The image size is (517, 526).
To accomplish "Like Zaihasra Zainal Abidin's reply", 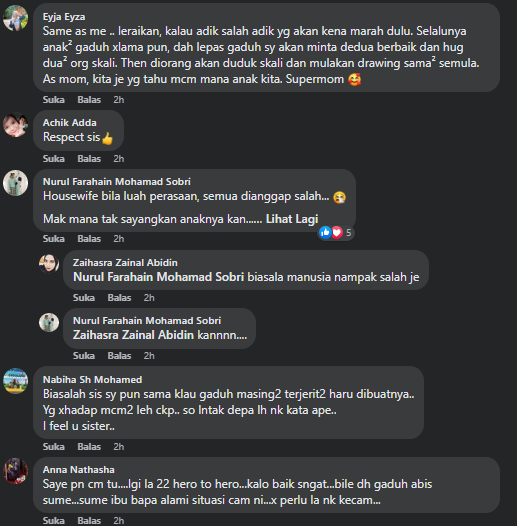I will click(x=84, y=298).
